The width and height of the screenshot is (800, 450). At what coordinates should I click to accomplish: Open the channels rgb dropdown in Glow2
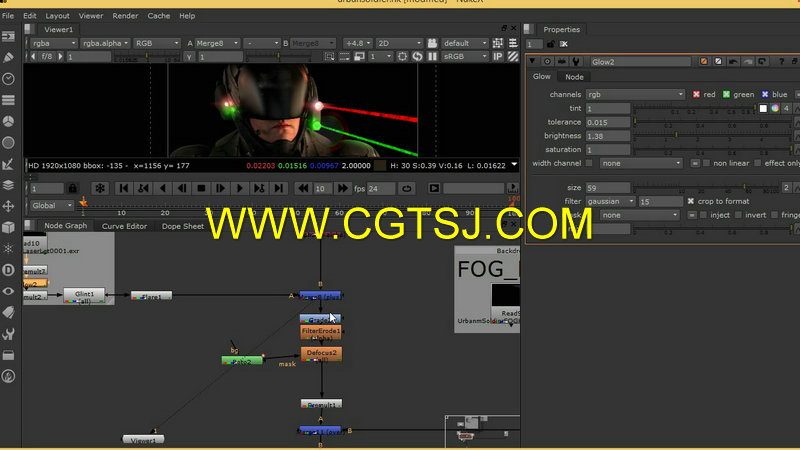634,94
